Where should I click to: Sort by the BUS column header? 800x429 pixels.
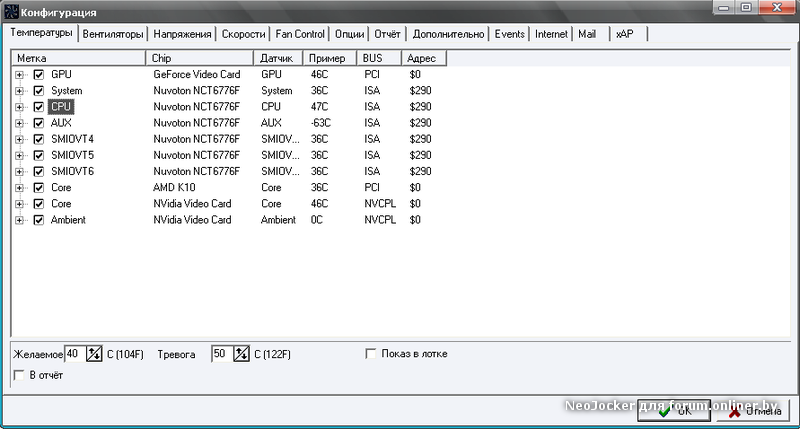(x=379, y=58)
